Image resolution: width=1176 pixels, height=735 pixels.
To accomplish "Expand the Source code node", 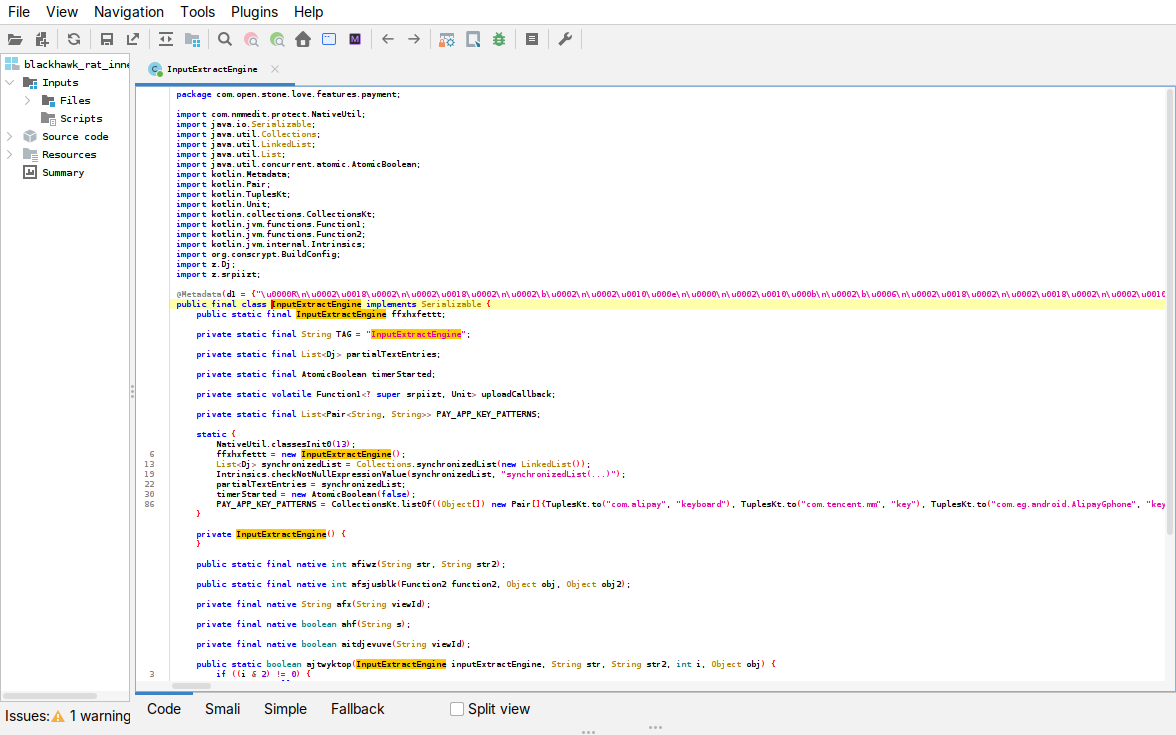I will pyautogui.click(x=10, y=136).
